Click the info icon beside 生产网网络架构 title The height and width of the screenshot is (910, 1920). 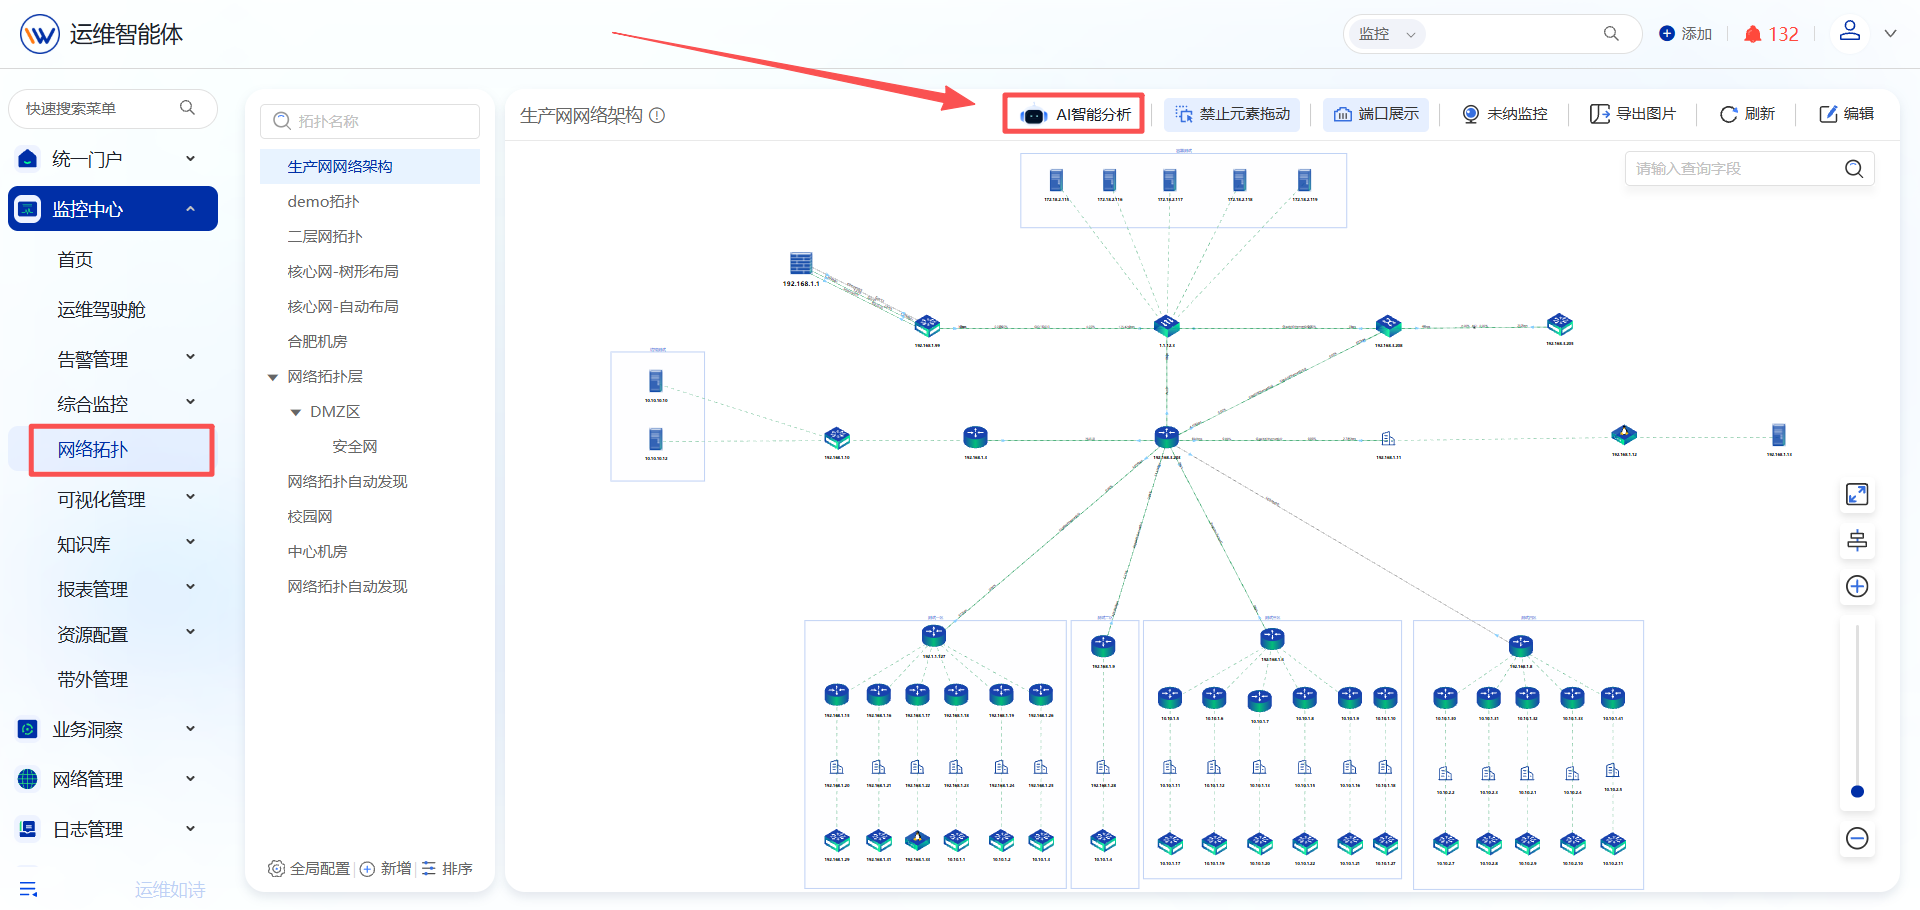point(657,115)
